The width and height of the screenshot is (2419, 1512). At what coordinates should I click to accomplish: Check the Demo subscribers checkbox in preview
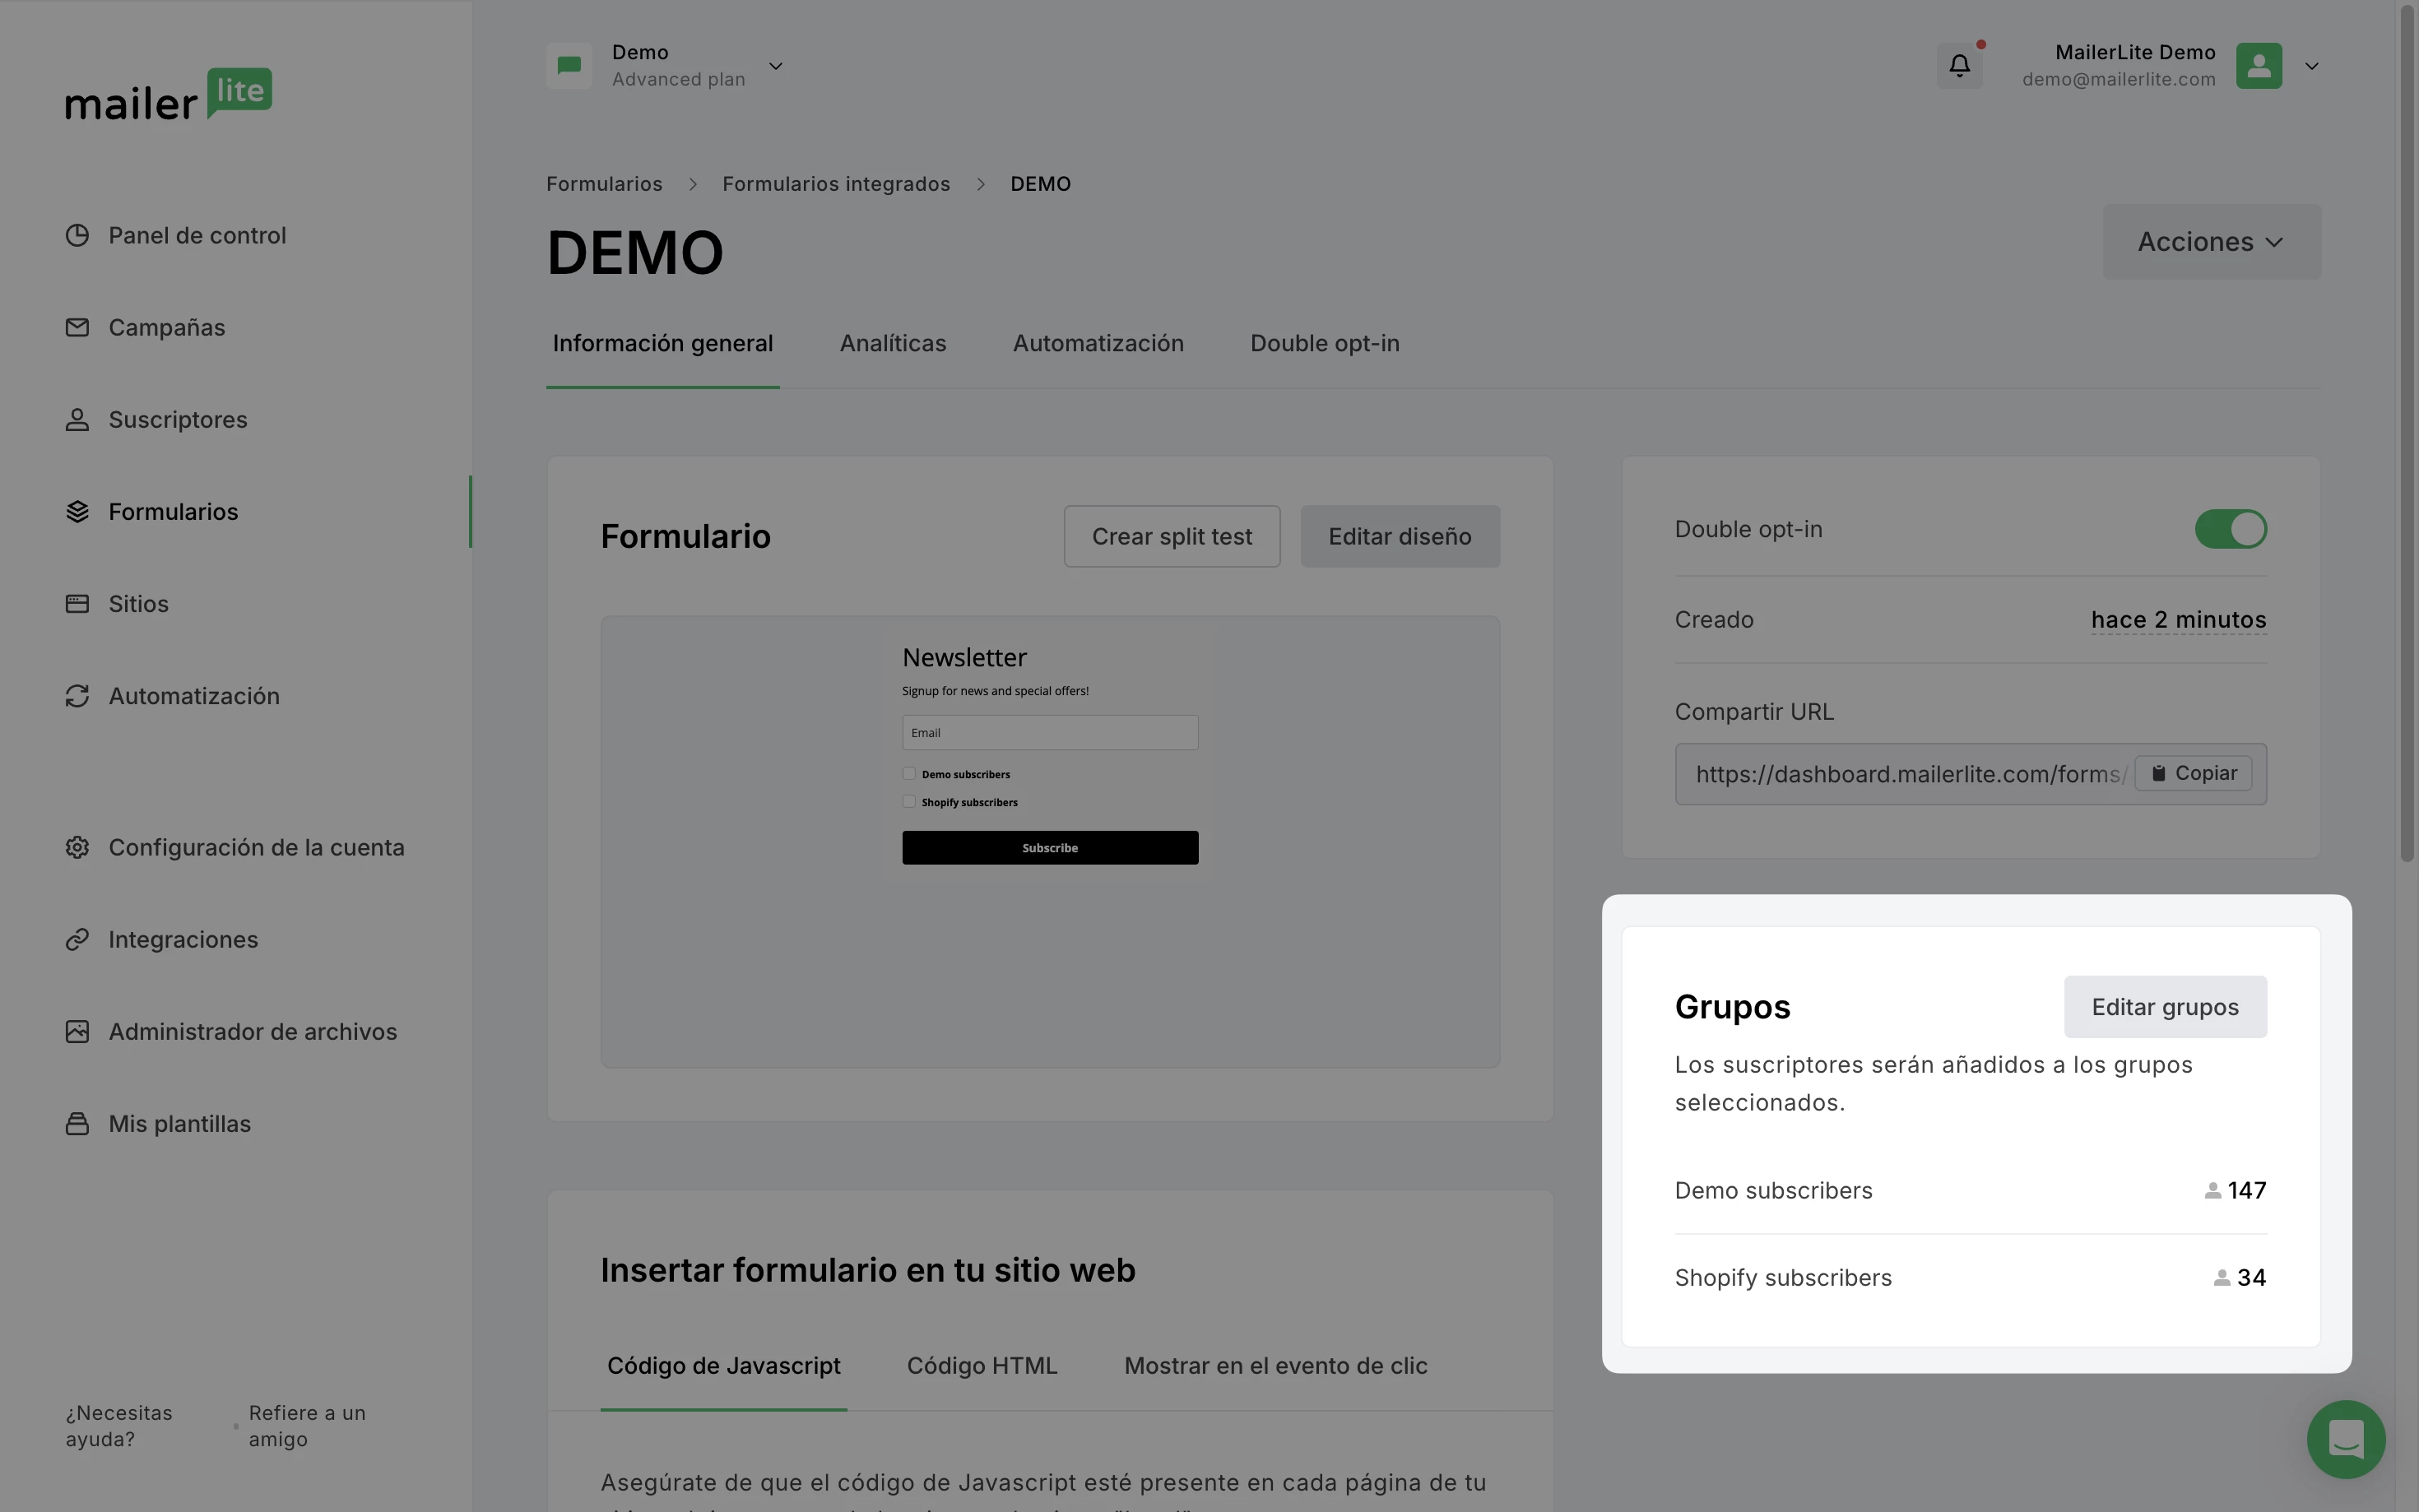pos(909,774)
